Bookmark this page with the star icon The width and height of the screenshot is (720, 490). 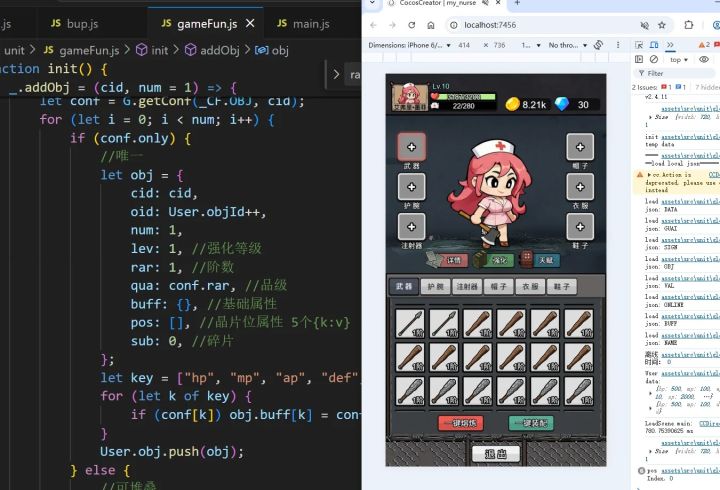[x=662, y=25]
